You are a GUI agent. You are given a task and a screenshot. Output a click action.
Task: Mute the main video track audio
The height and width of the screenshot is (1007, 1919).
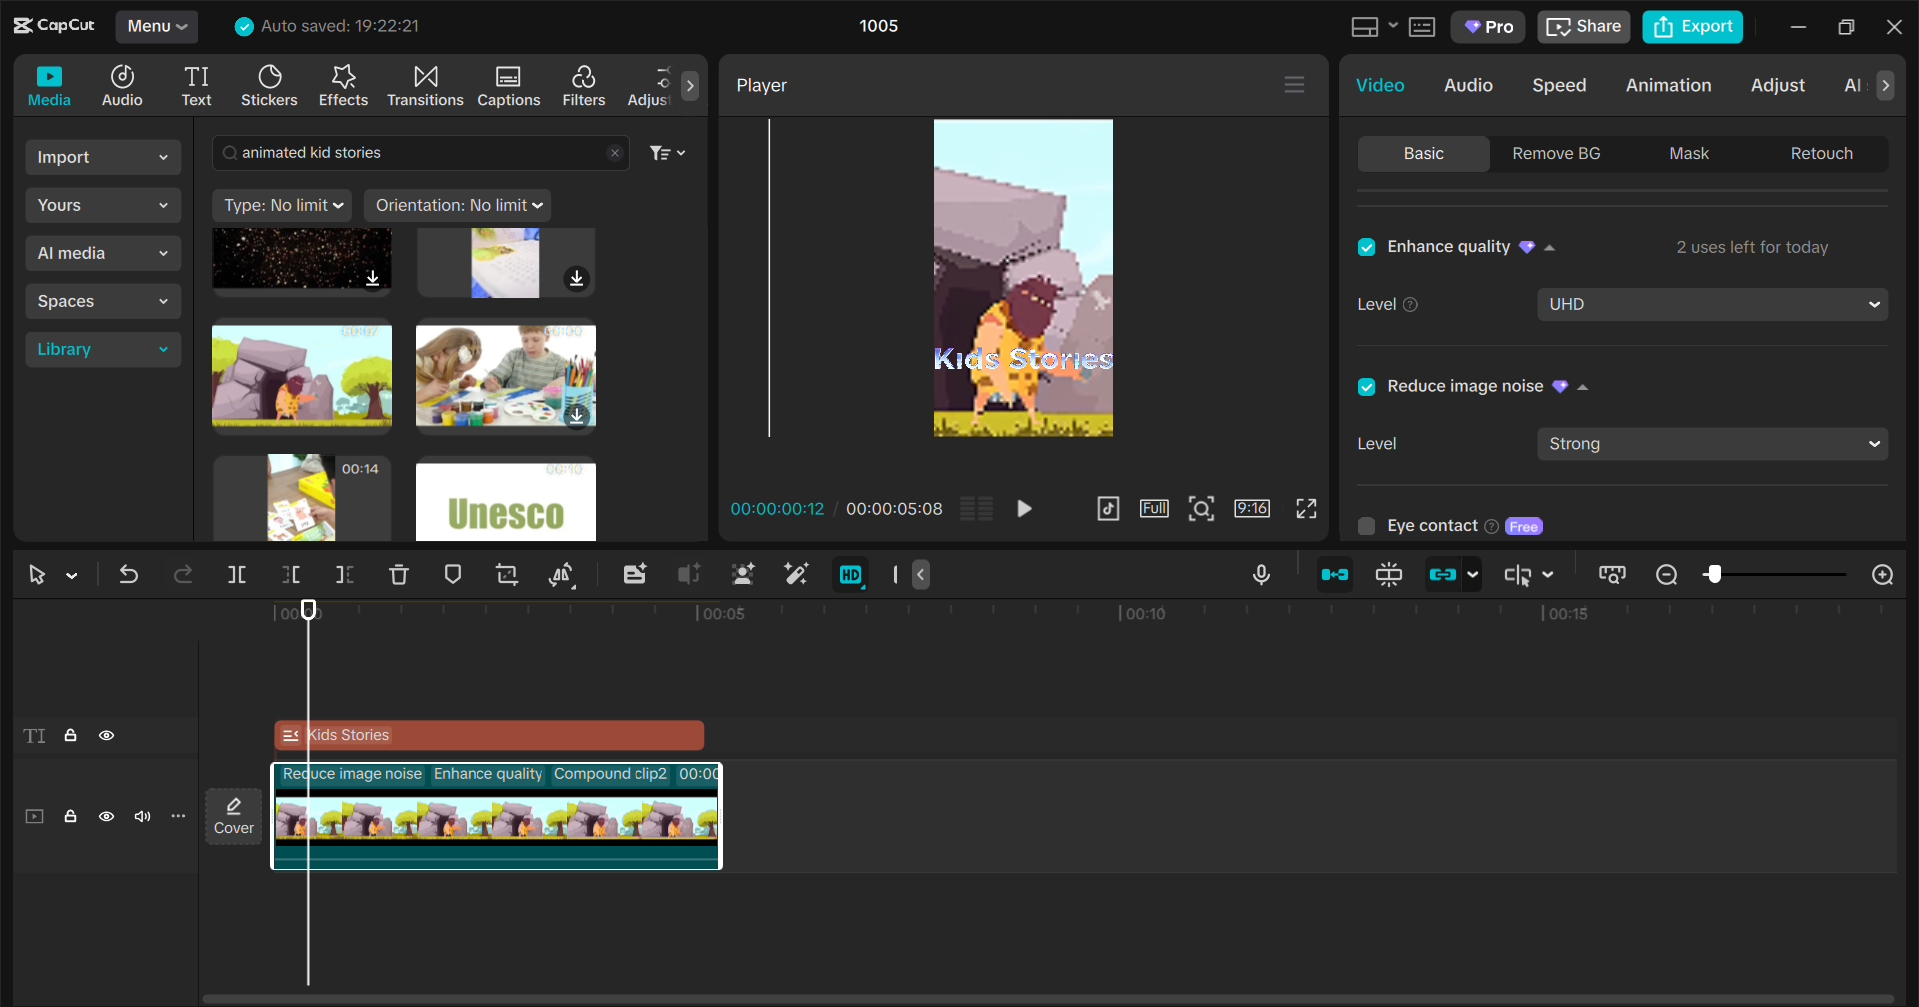(x=142, y=816)
